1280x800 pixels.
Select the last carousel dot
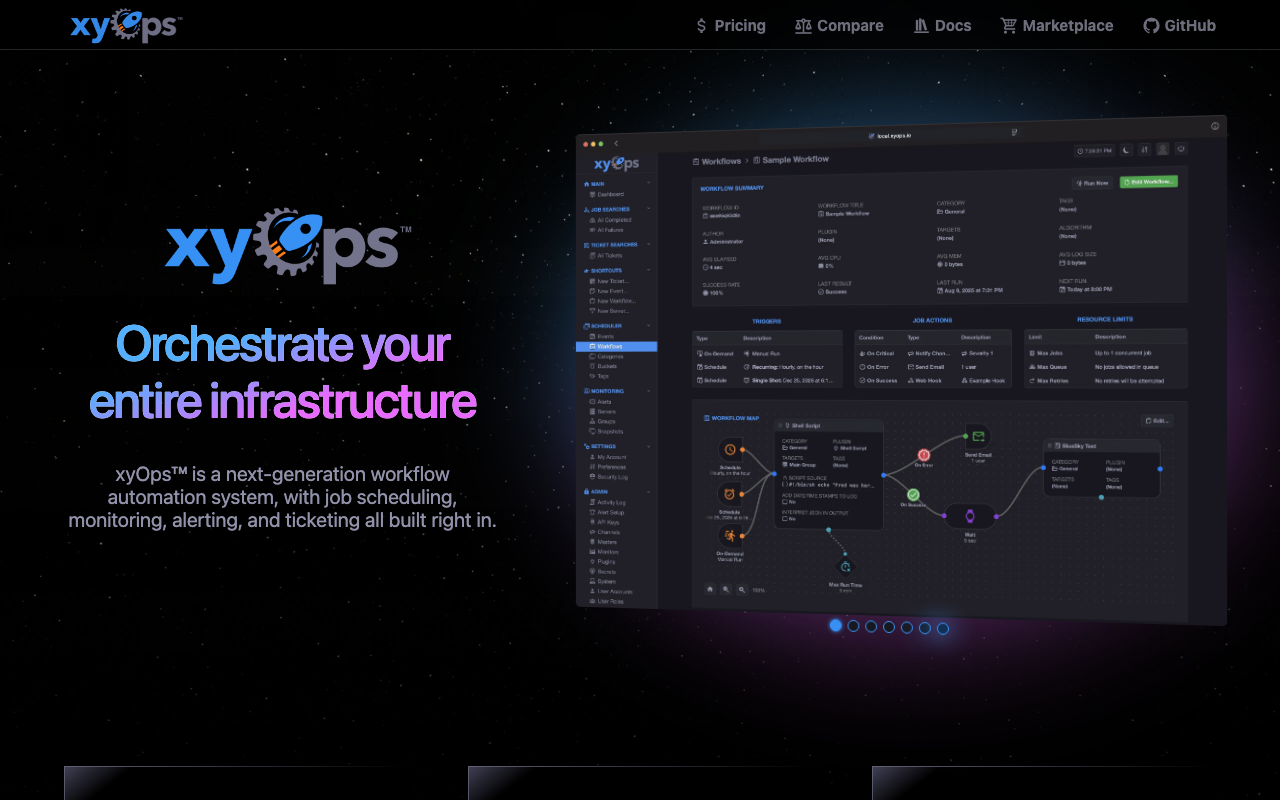[x=943, y=628]
